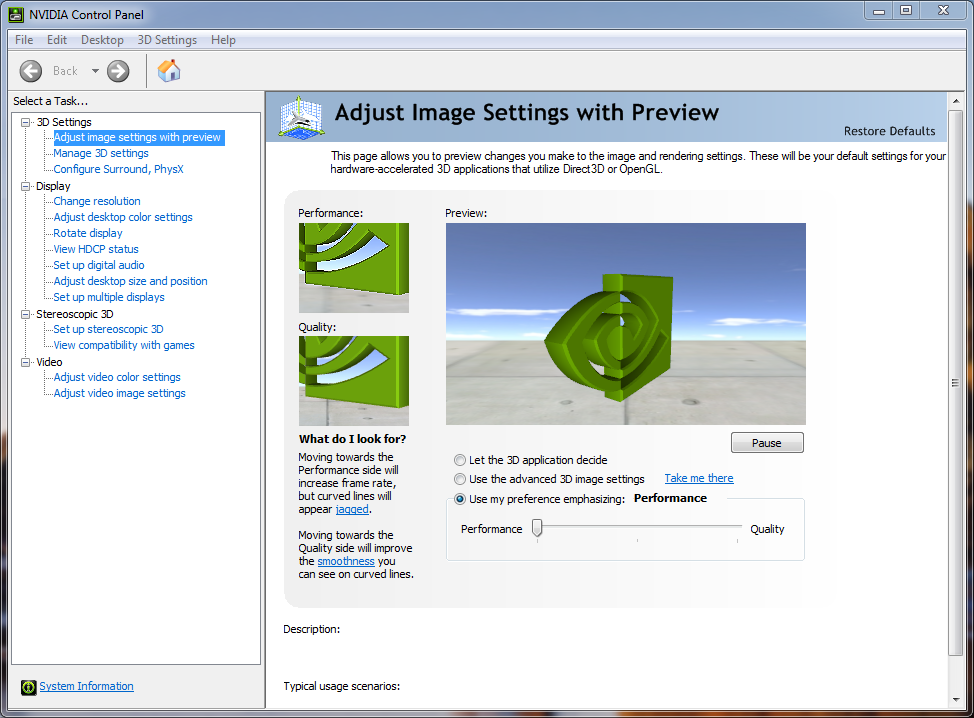Open the home page via the toolbar icon
Image resolution: width=974 pixels, height=718 pixels.
point(168,71)
